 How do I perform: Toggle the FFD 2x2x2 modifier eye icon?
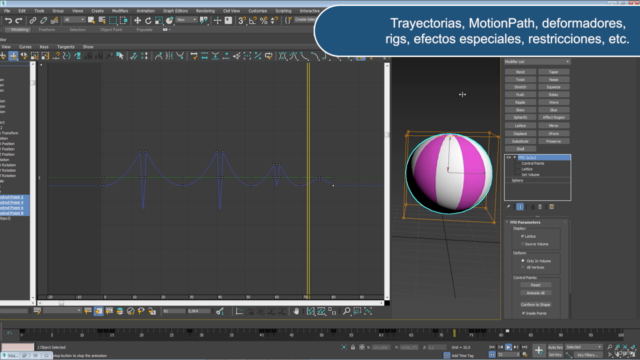click(x=509, y=158)
